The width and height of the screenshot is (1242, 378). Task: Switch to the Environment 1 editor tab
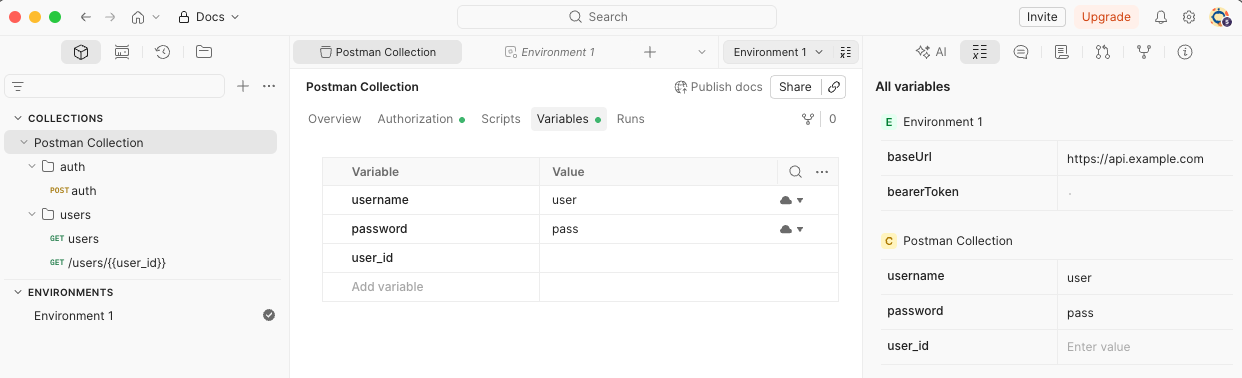coord(550,52)
